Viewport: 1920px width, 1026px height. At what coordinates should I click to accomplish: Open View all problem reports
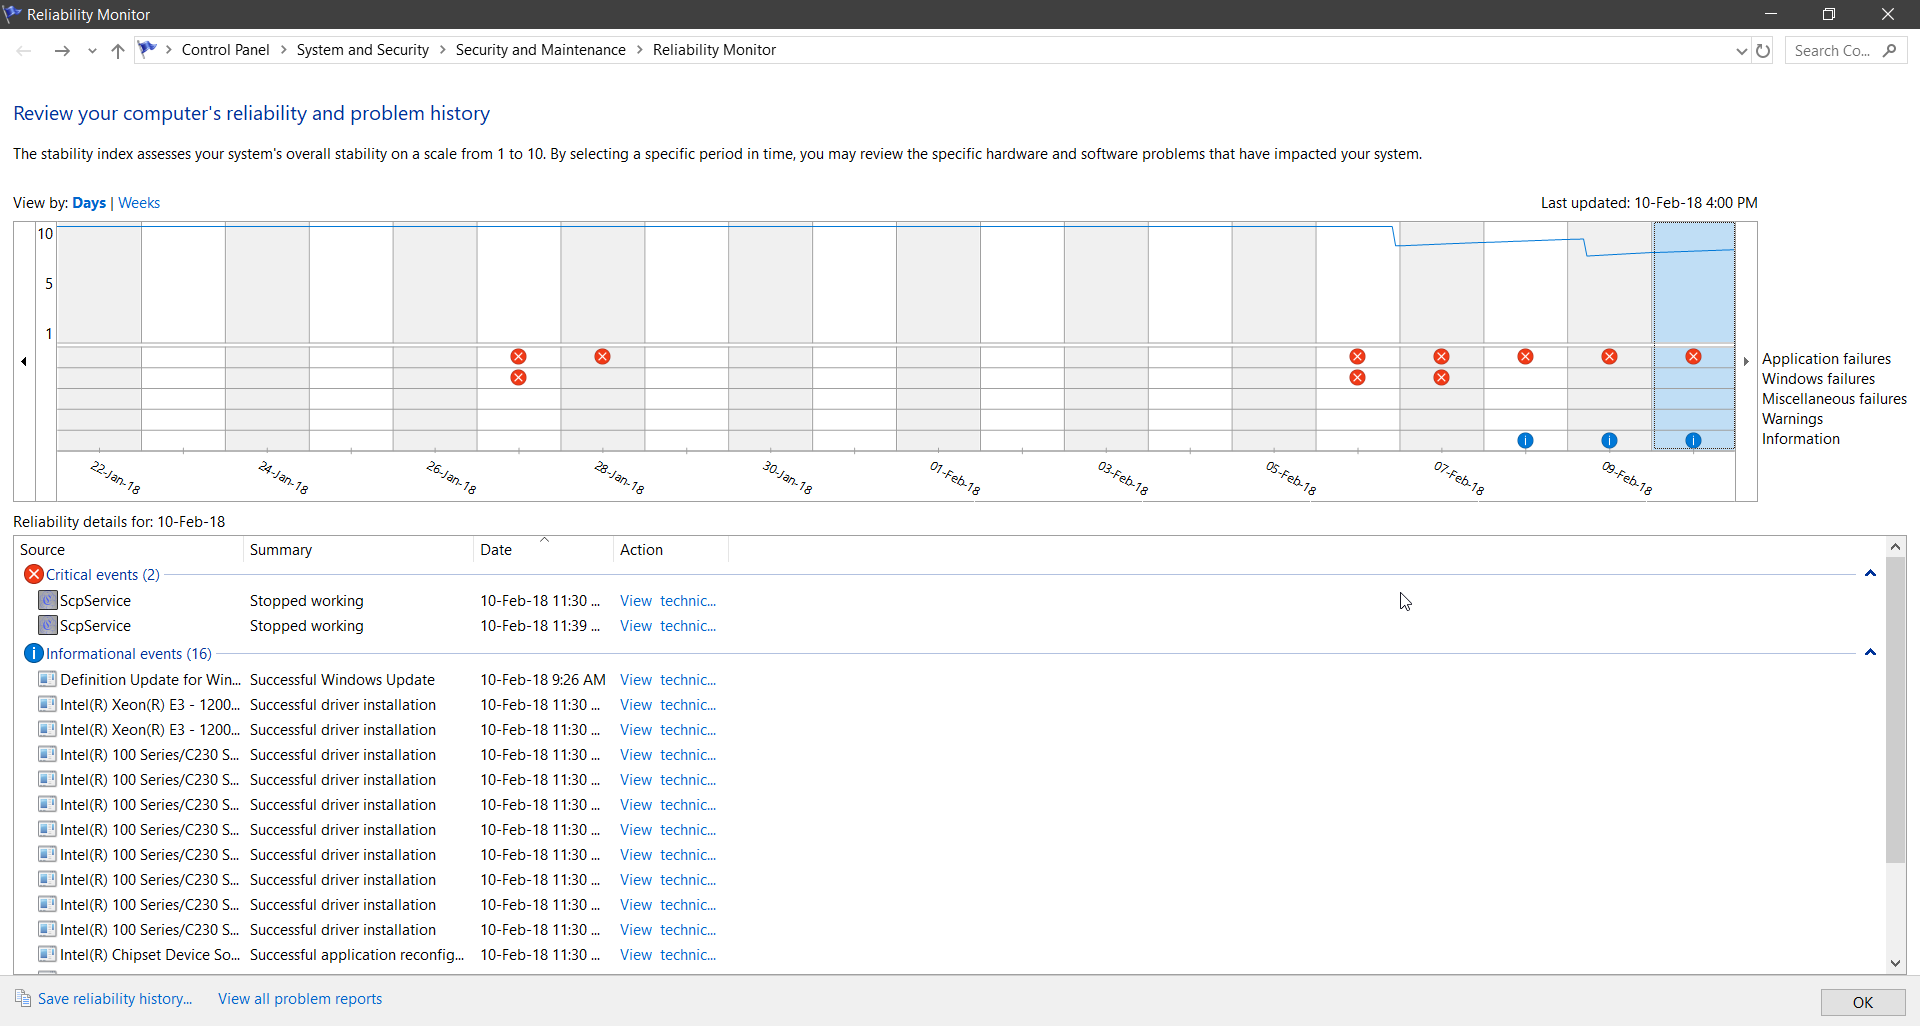(x=300, y=999)
